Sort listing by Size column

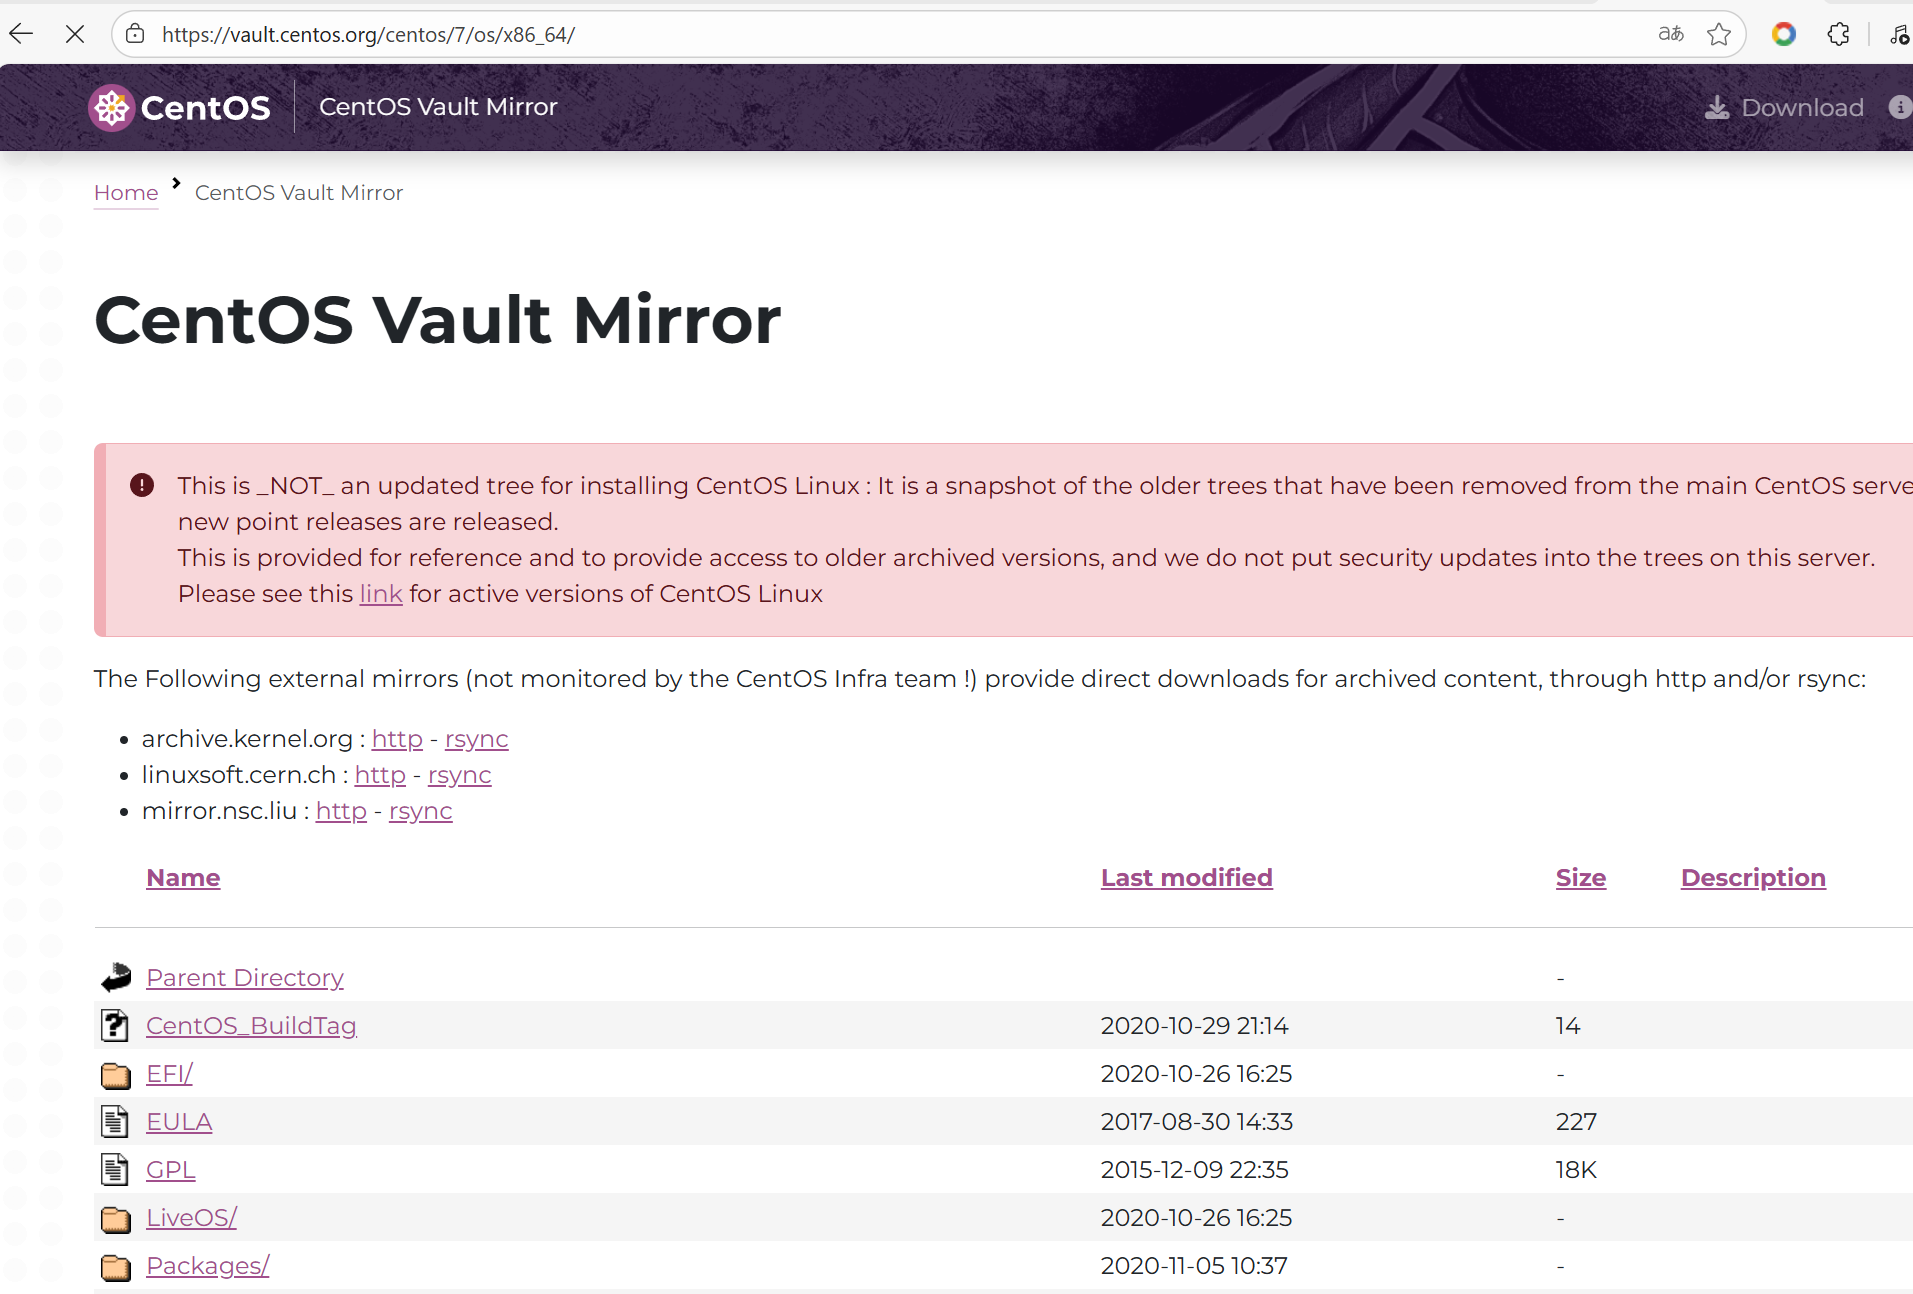coord(1581,877)
